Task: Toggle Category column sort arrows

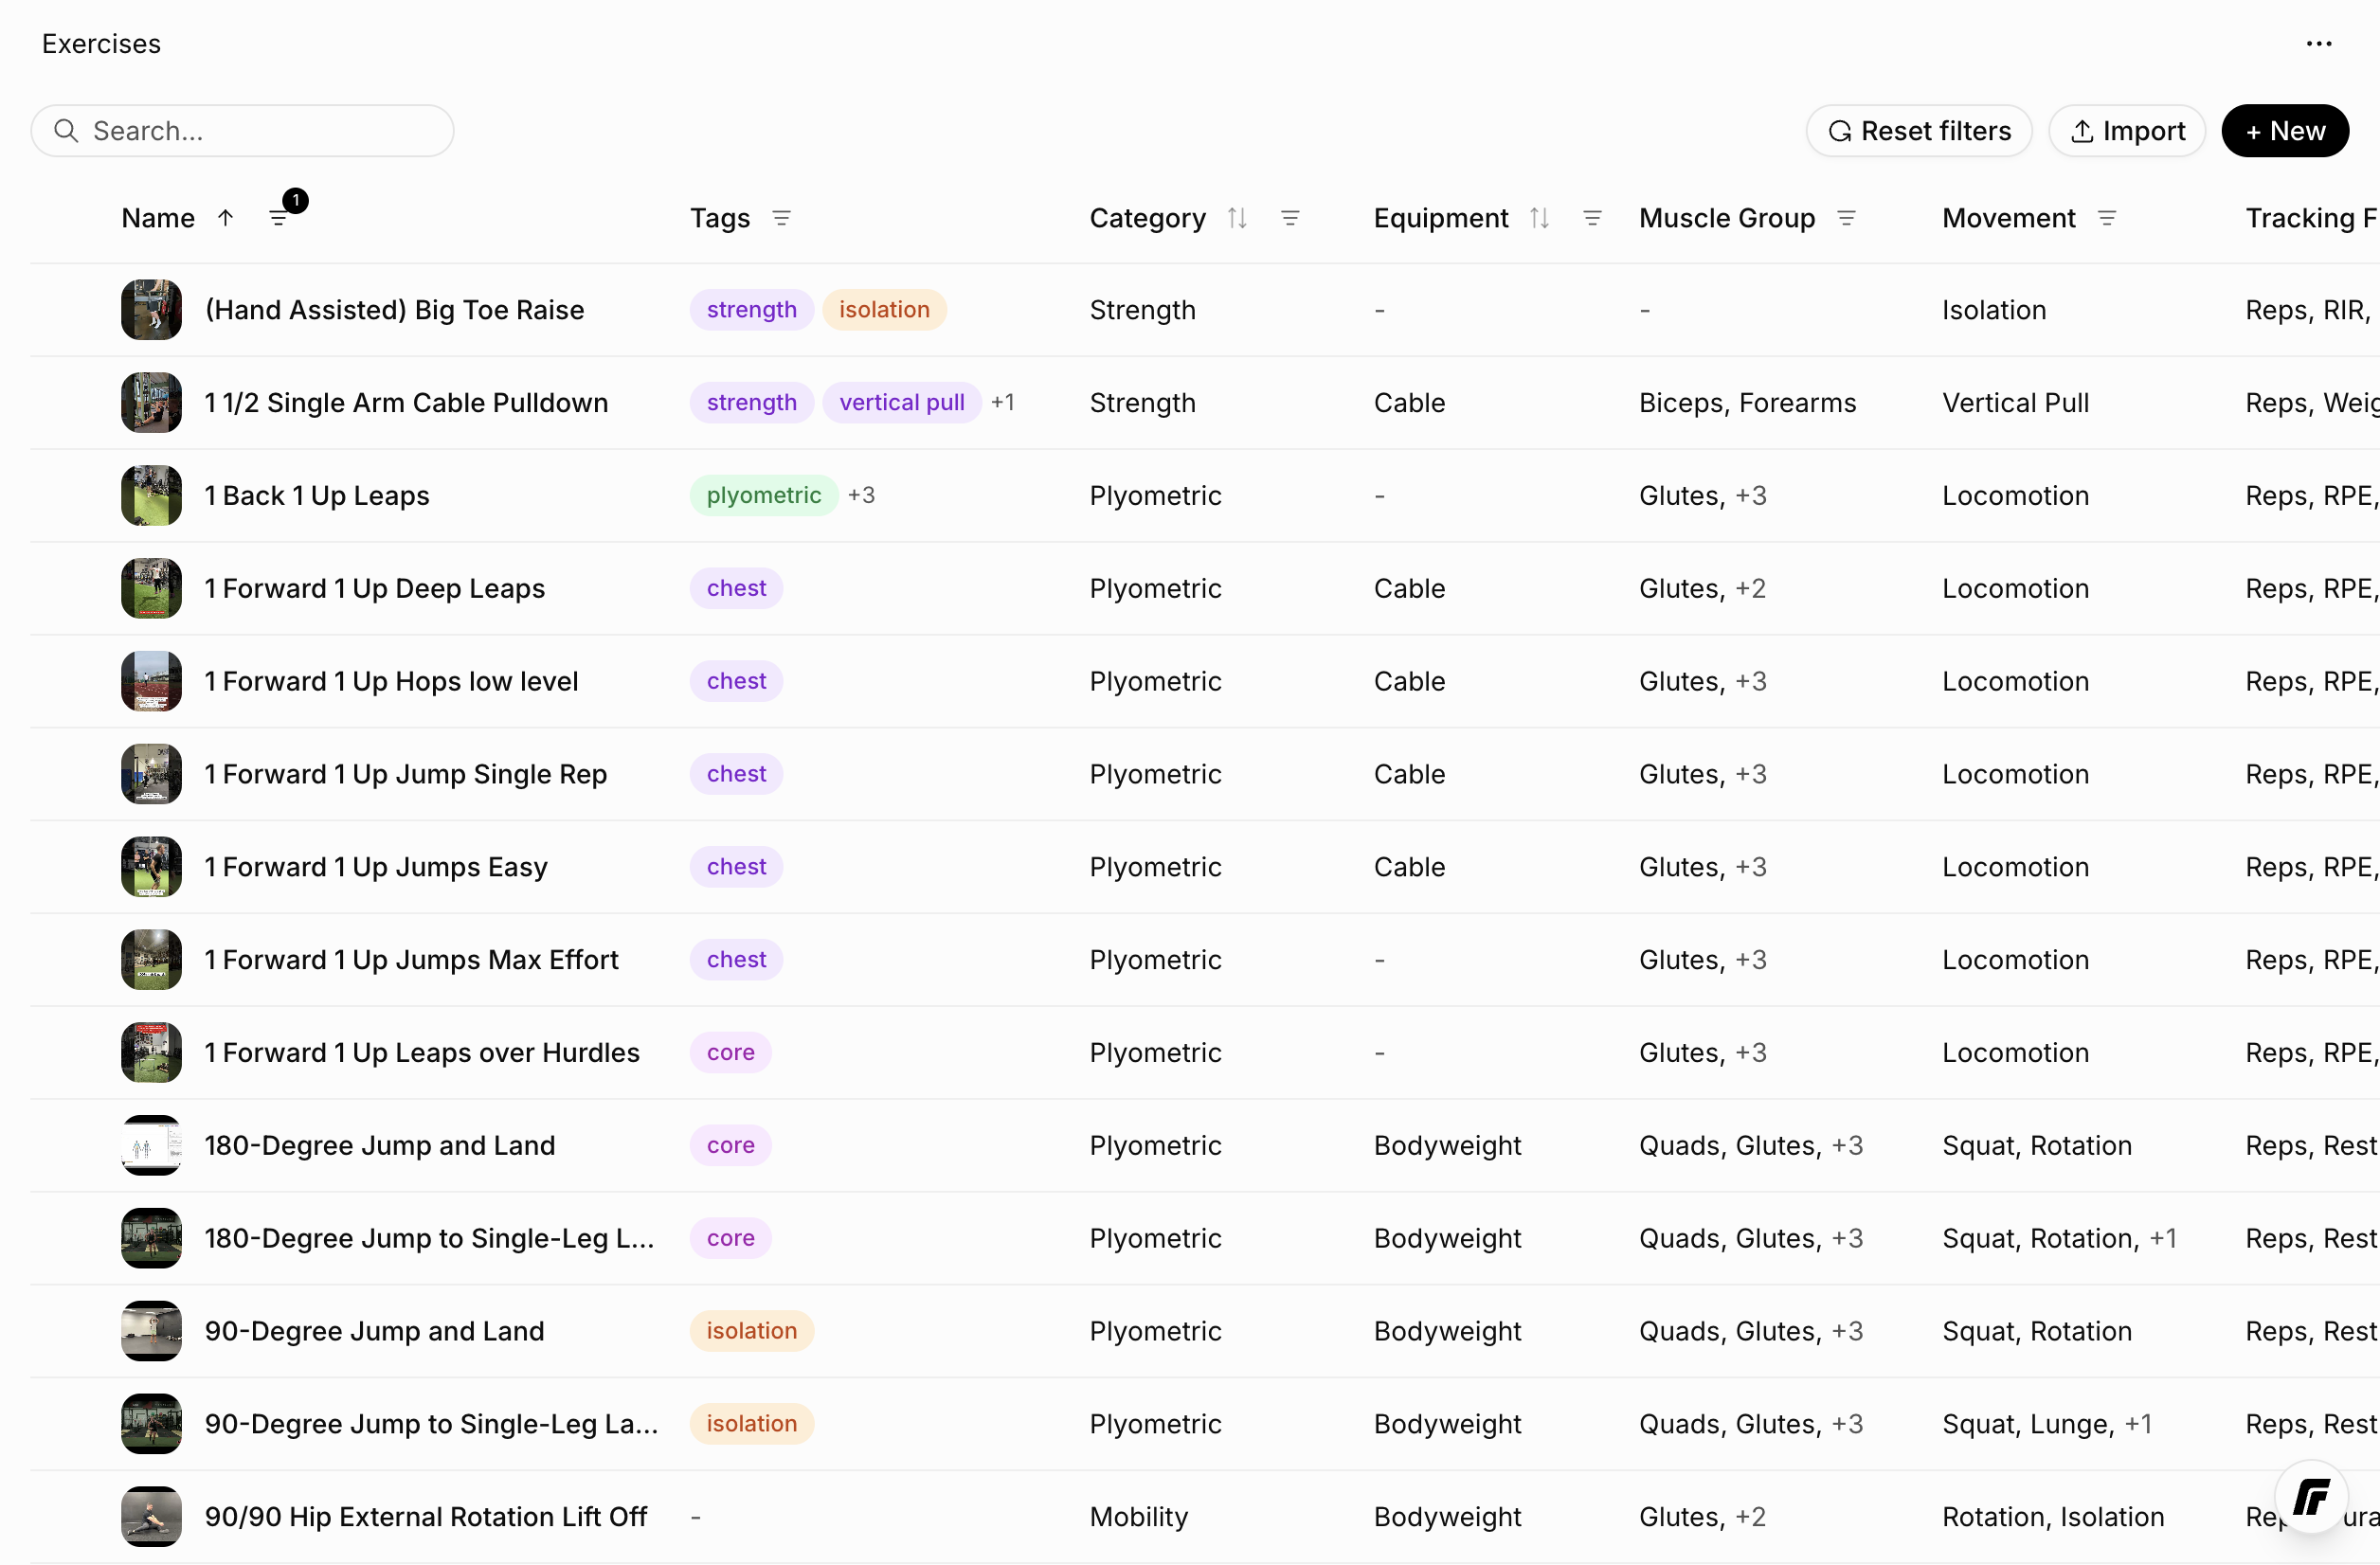Action: (1237, 218)
